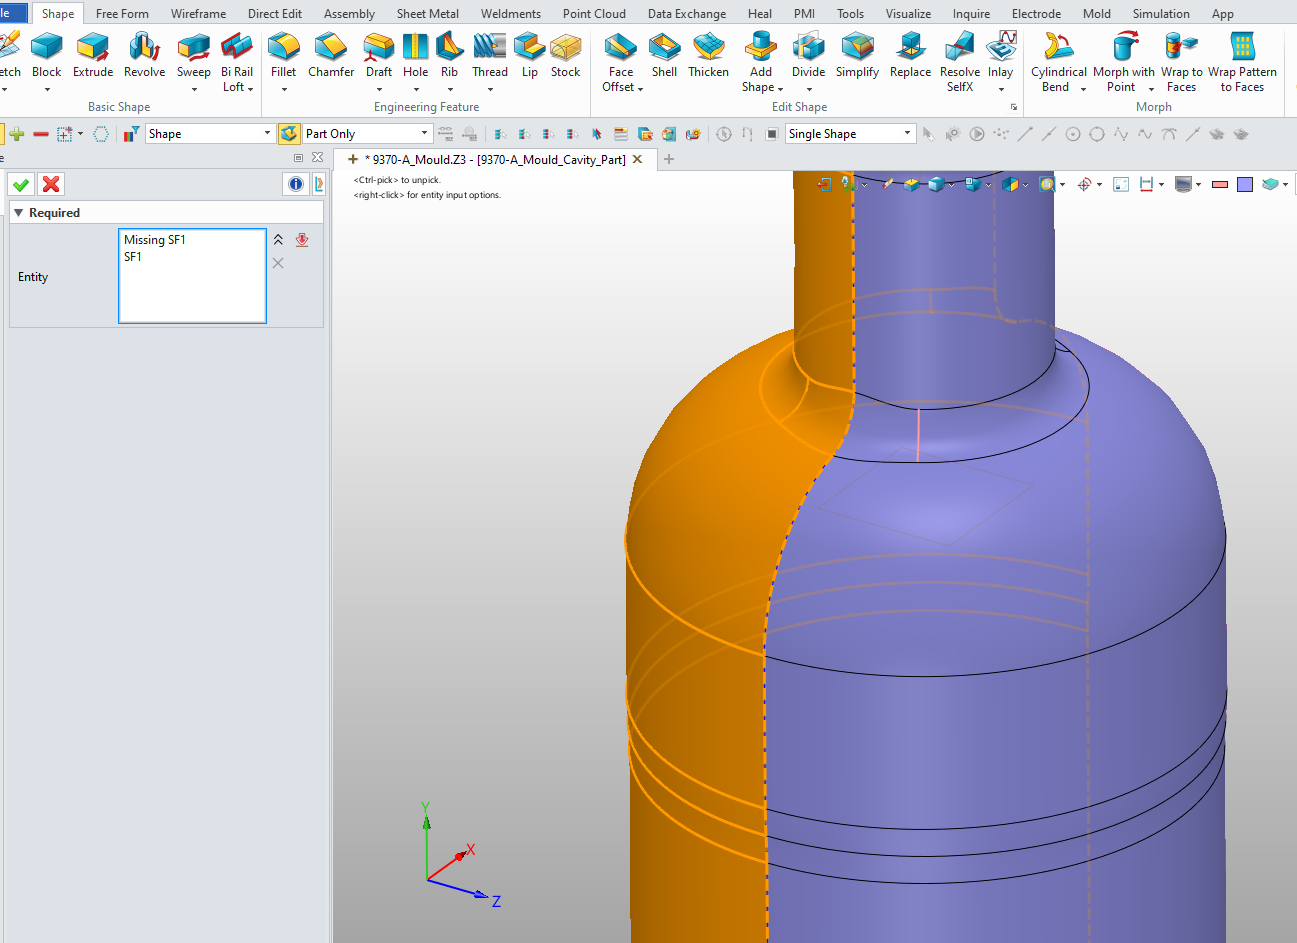Select the Hole feature tool
The height and width of the screenshot is (943, 1297).
pos(416,56)
